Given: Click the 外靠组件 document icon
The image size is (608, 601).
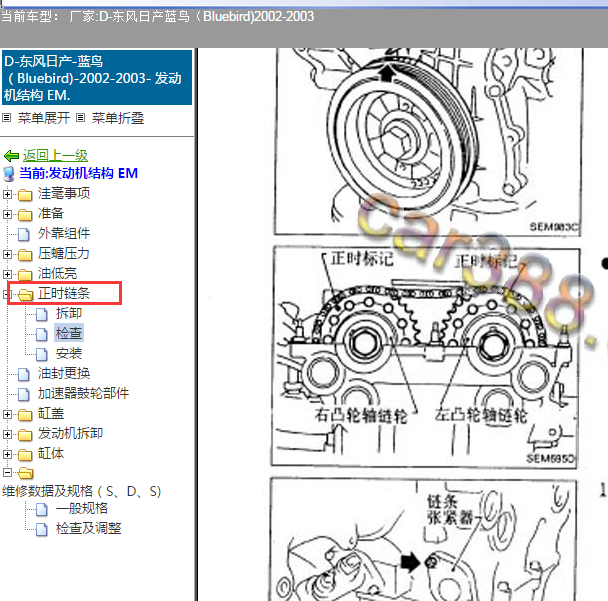Looking at the screenshot, I should [x=25, y=234].
